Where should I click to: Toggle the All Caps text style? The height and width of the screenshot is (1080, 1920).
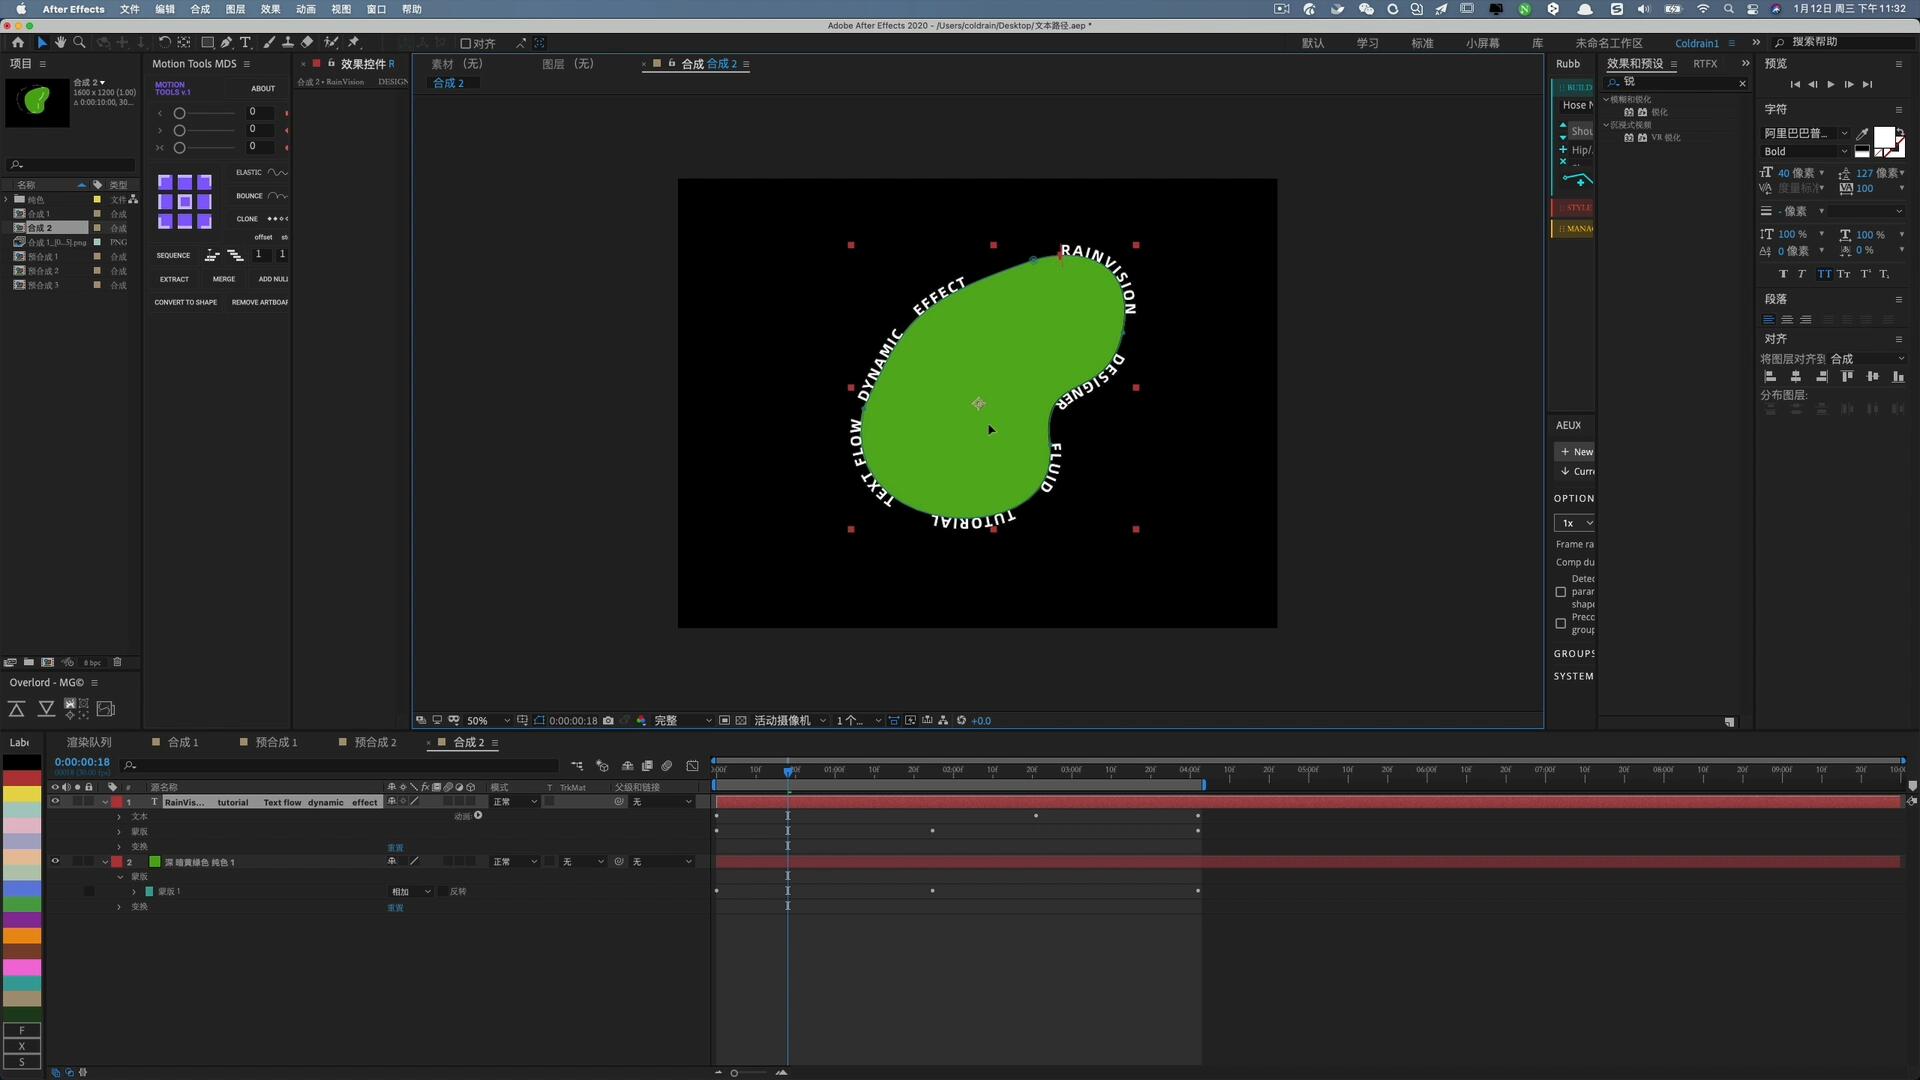[1824, 274]
